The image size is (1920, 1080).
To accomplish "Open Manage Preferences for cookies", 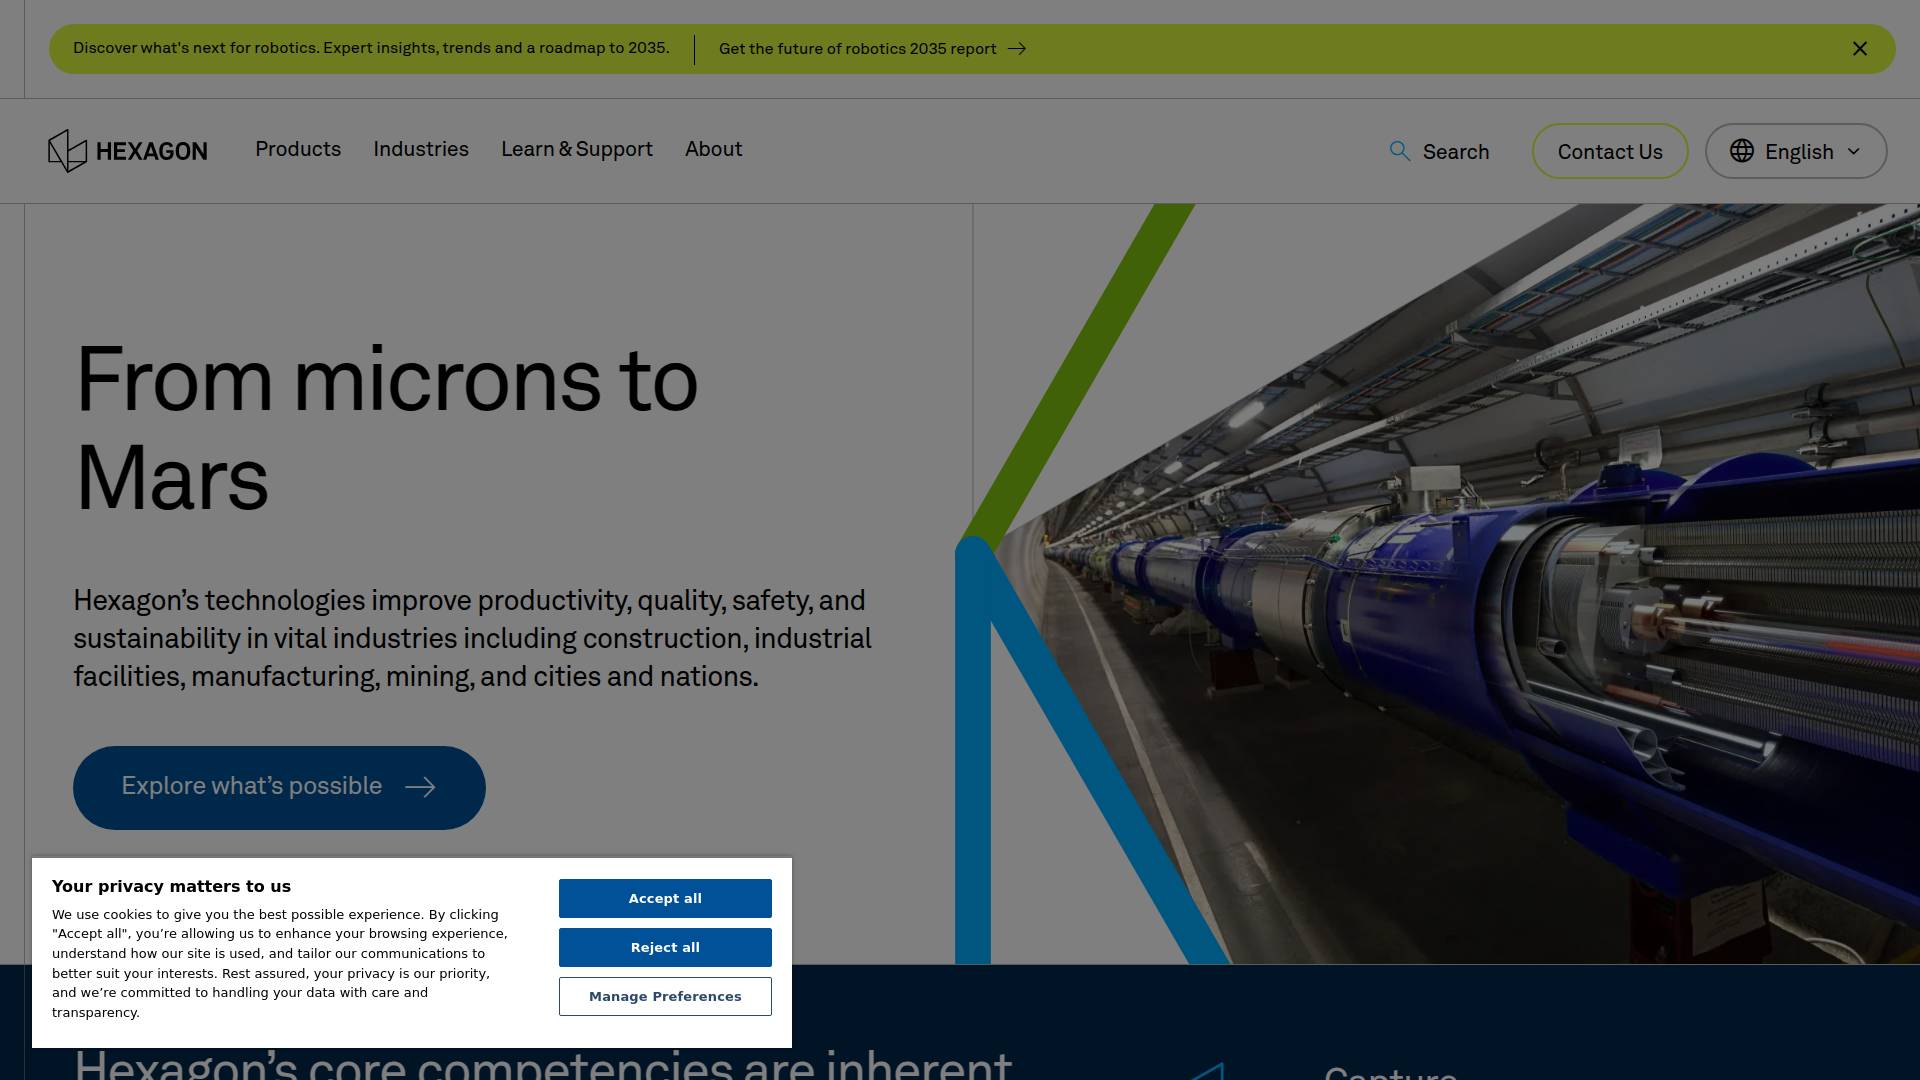I will point(665,996).
